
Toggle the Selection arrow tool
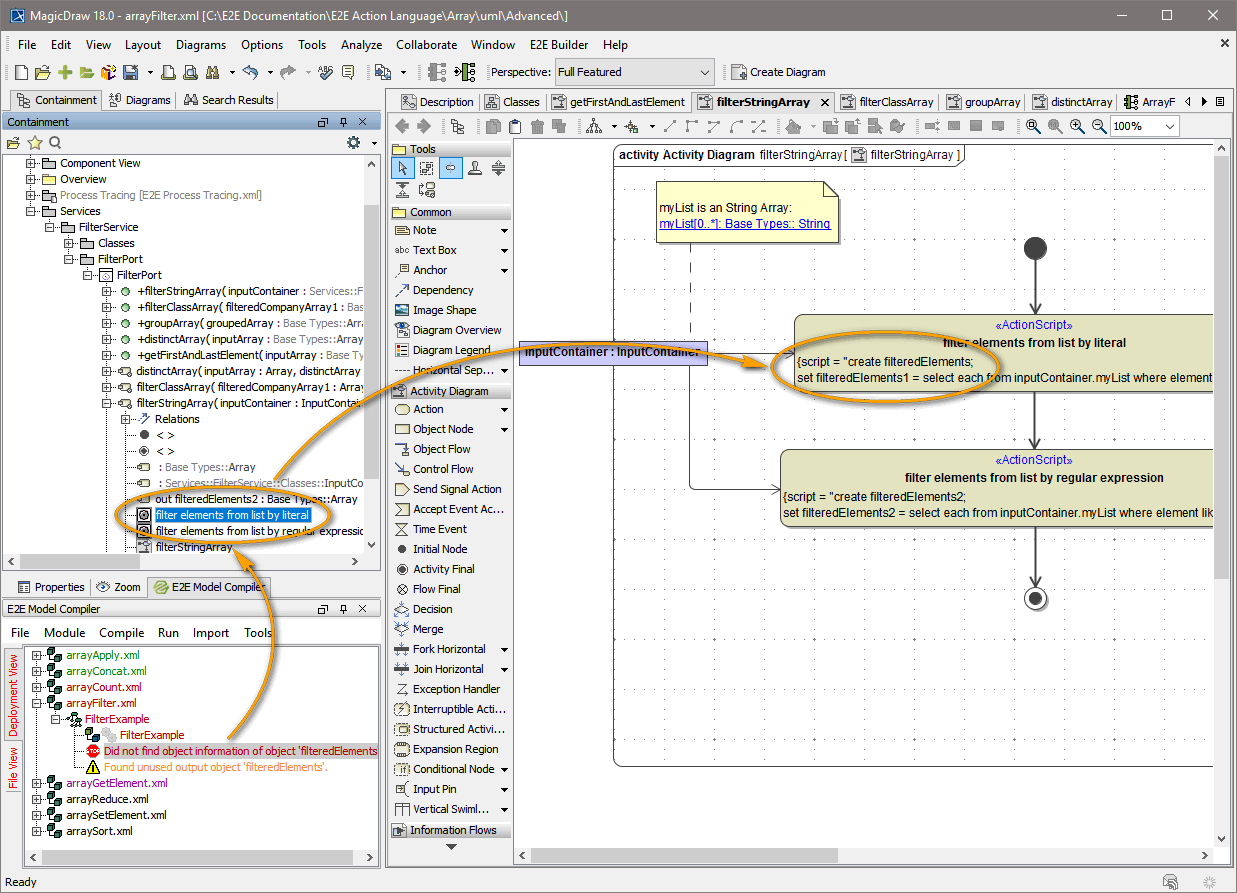click(402, 168)
